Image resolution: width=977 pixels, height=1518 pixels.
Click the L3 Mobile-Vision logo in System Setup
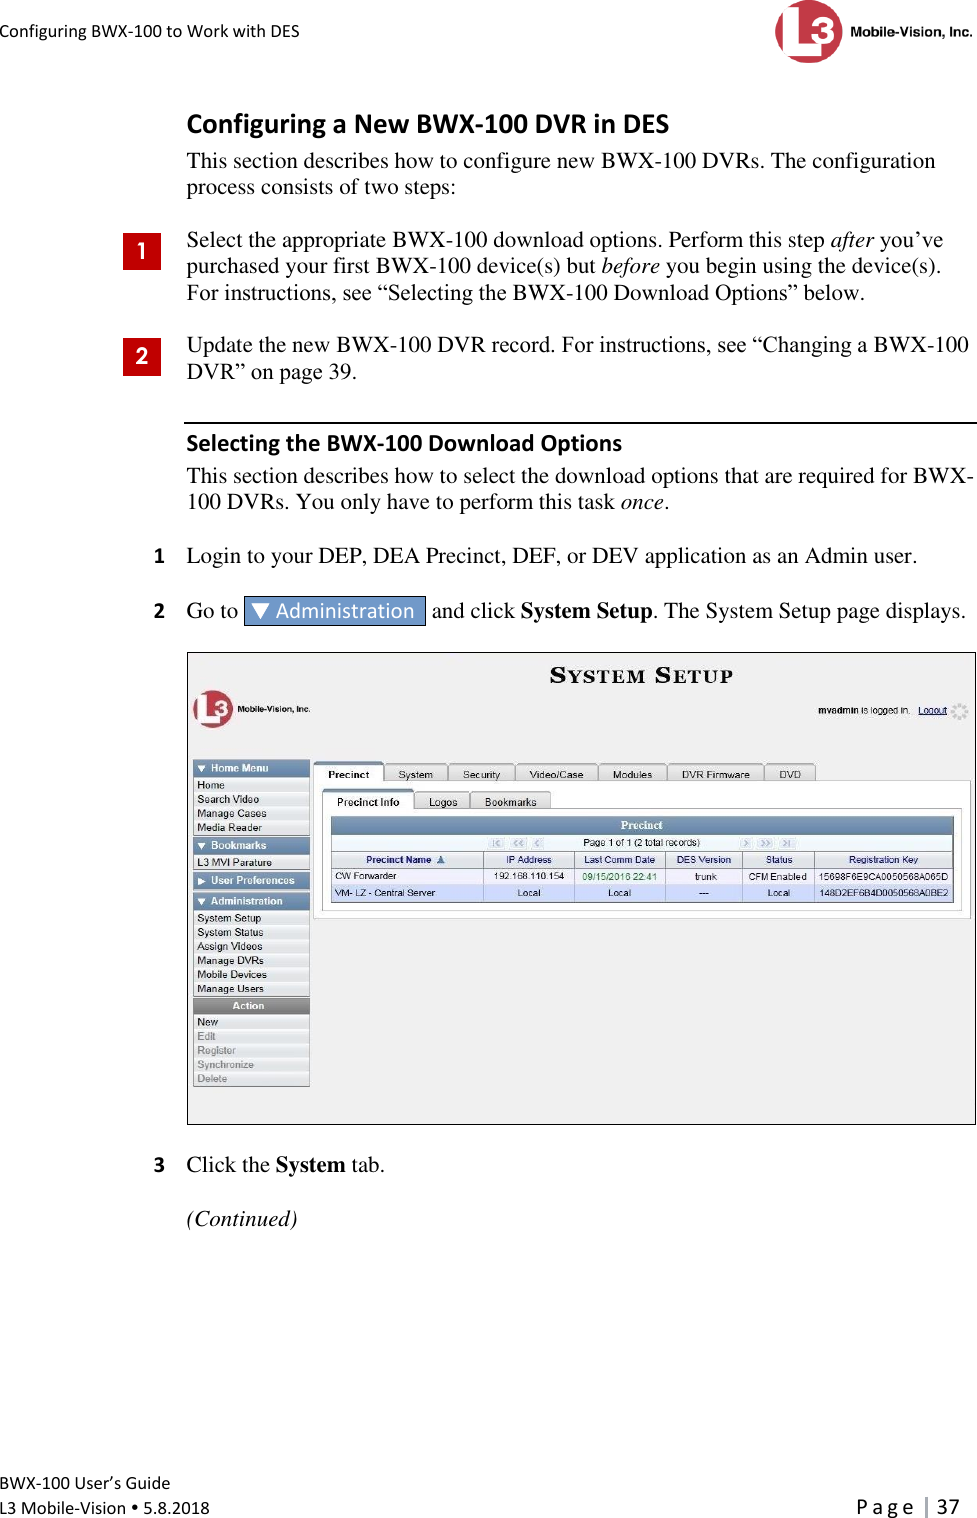pos(252,709)
